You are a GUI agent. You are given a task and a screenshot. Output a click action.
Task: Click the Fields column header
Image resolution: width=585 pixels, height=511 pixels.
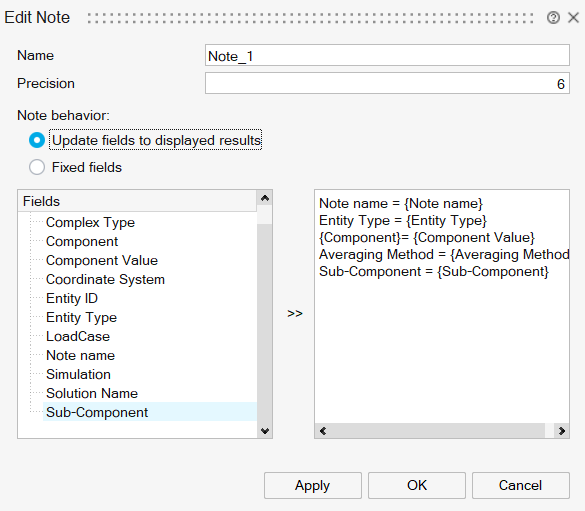click(137, 201)
